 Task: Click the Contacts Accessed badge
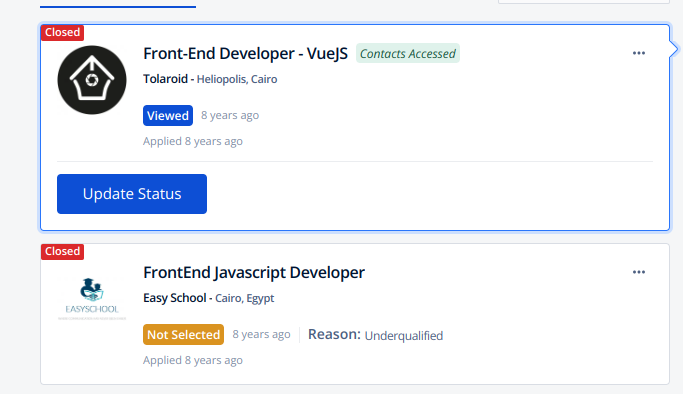[408, 54]
